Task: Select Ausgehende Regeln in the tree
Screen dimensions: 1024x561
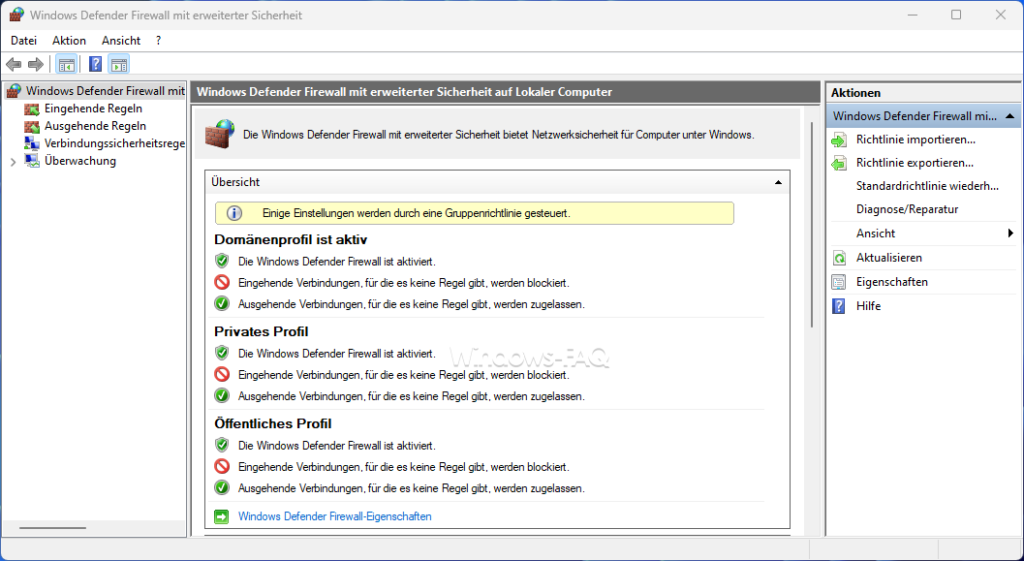Action: click(x=95, y=126)
